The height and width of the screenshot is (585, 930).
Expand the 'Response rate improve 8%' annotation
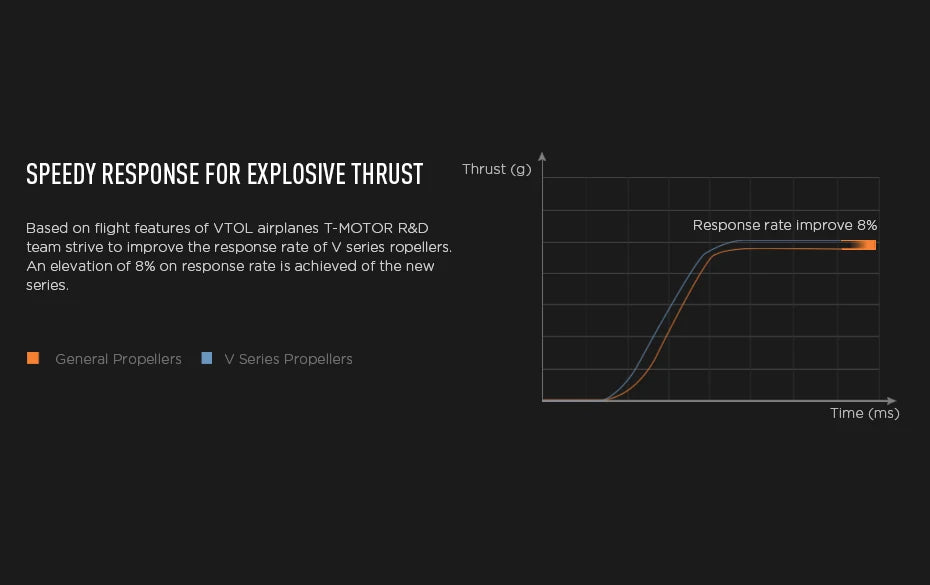[786, 225]
